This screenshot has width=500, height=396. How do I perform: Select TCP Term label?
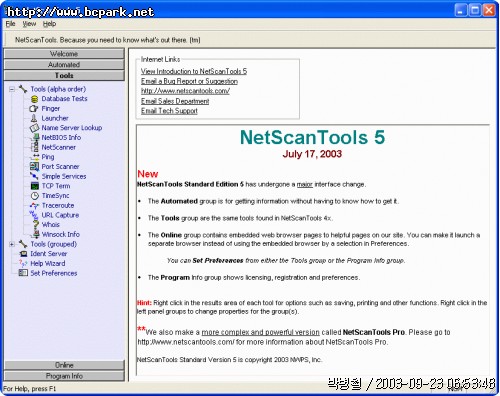56,186
